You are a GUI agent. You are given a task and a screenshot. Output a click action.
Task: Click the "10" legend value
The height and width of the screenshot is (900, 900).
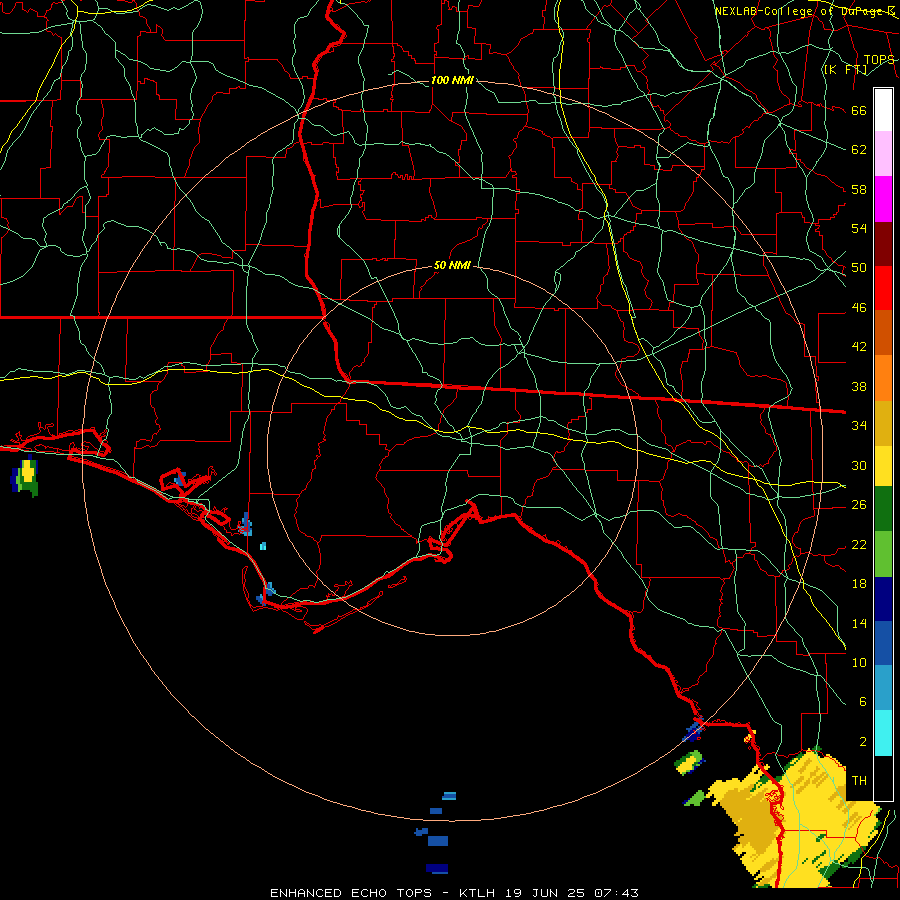[859, 662]
